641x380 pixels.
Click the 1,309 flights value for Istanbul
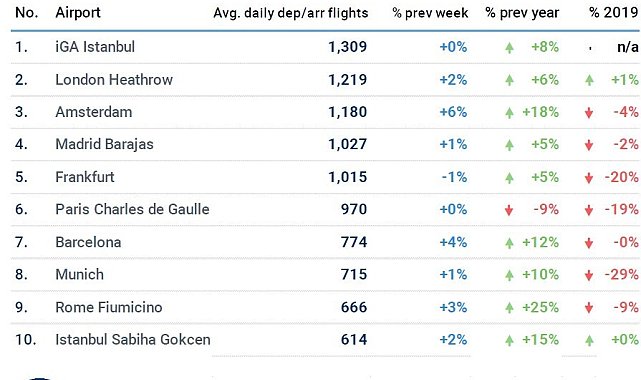coord(347,47)
